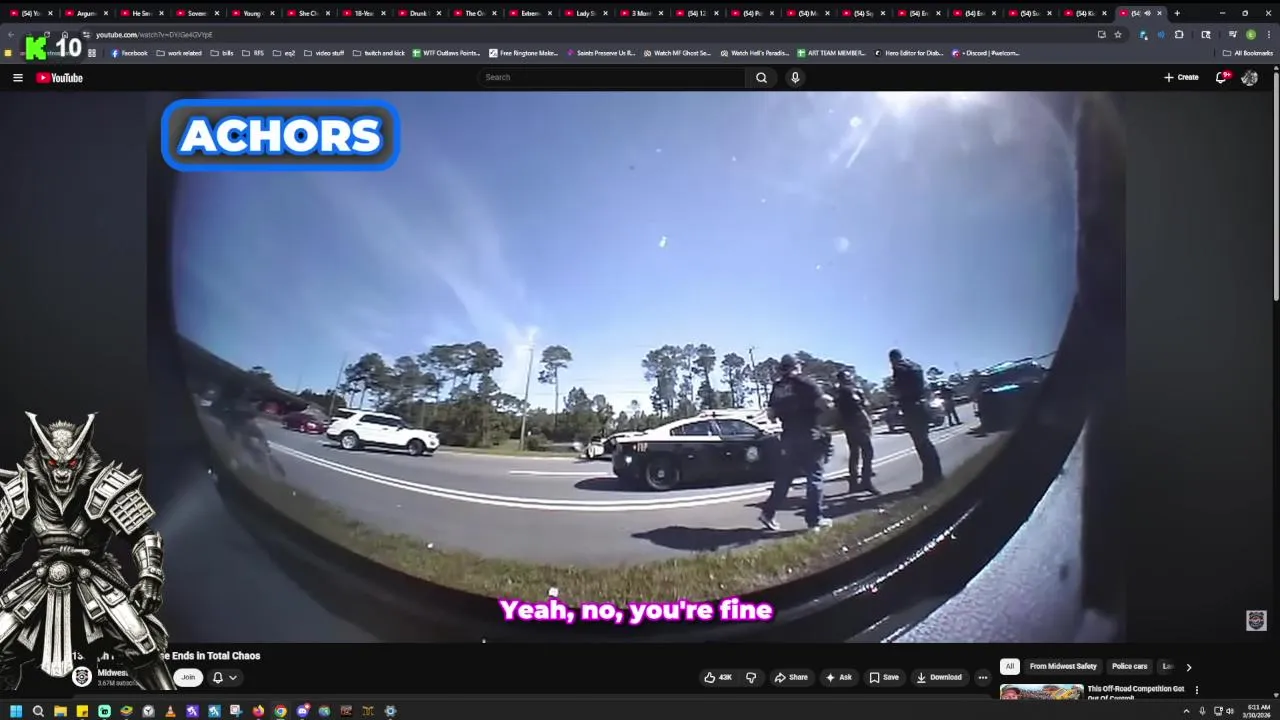Open the apps grid in bookmarks bar

coord(92,53)
